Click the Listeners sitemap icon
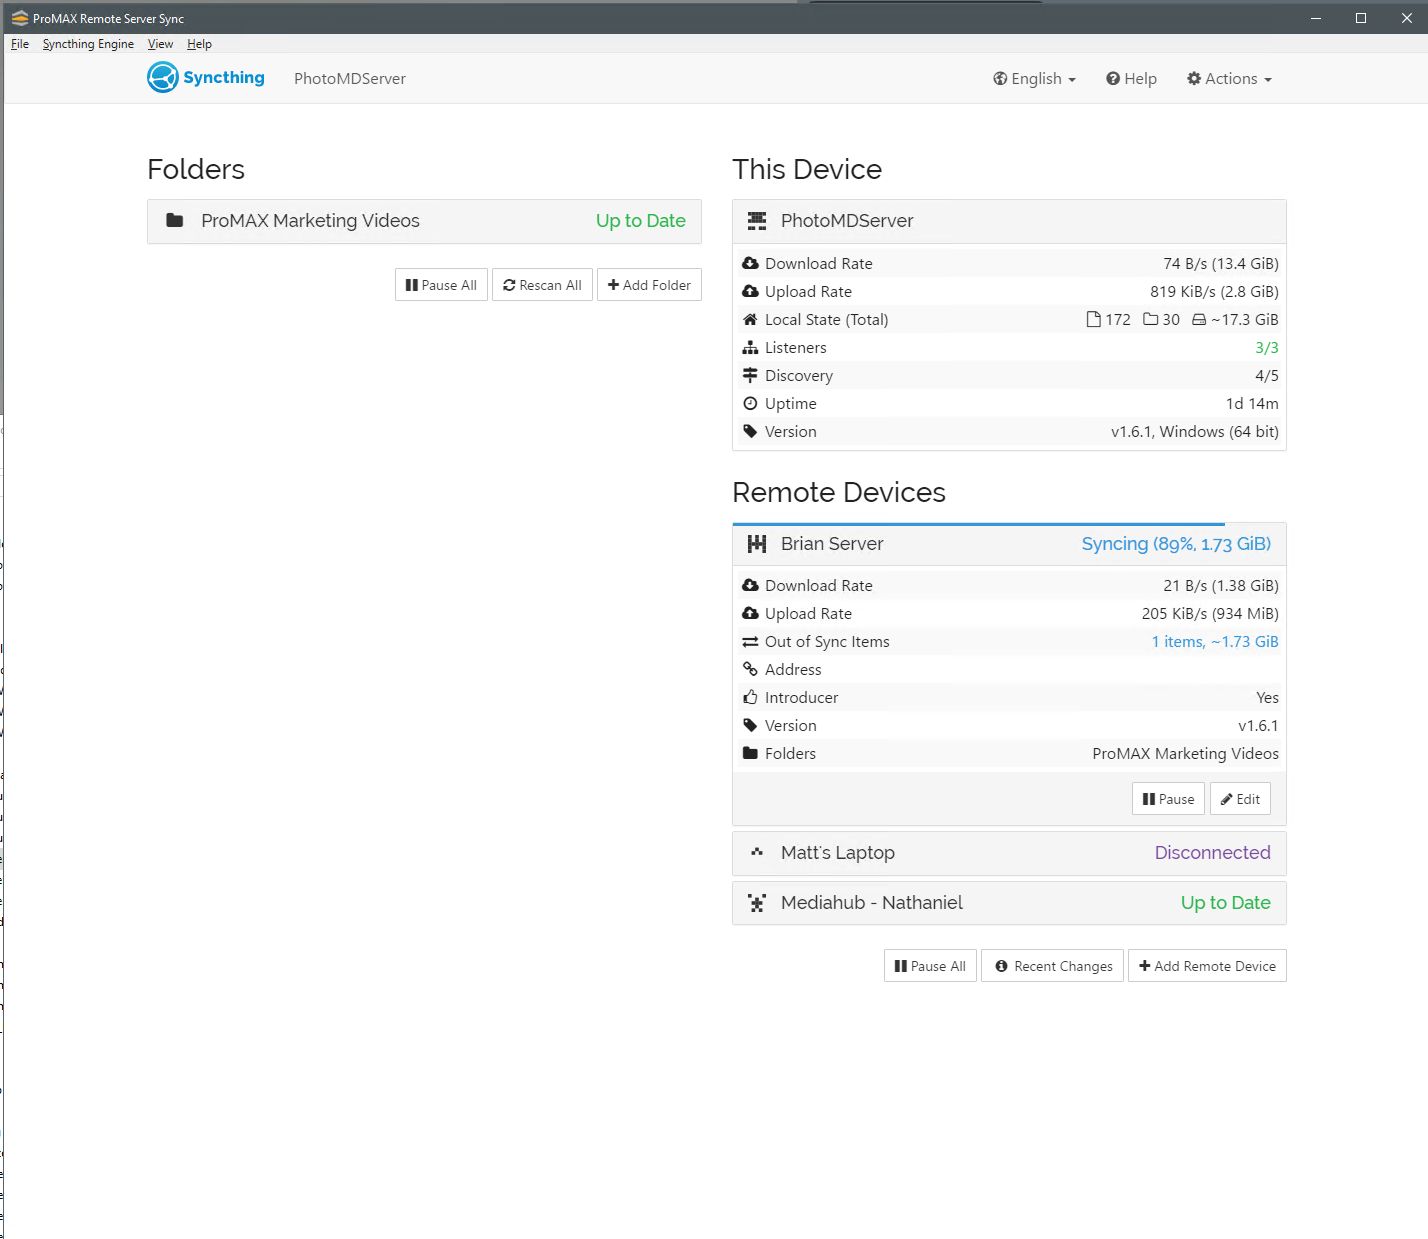The image size is (1428, 1239). 750,347
